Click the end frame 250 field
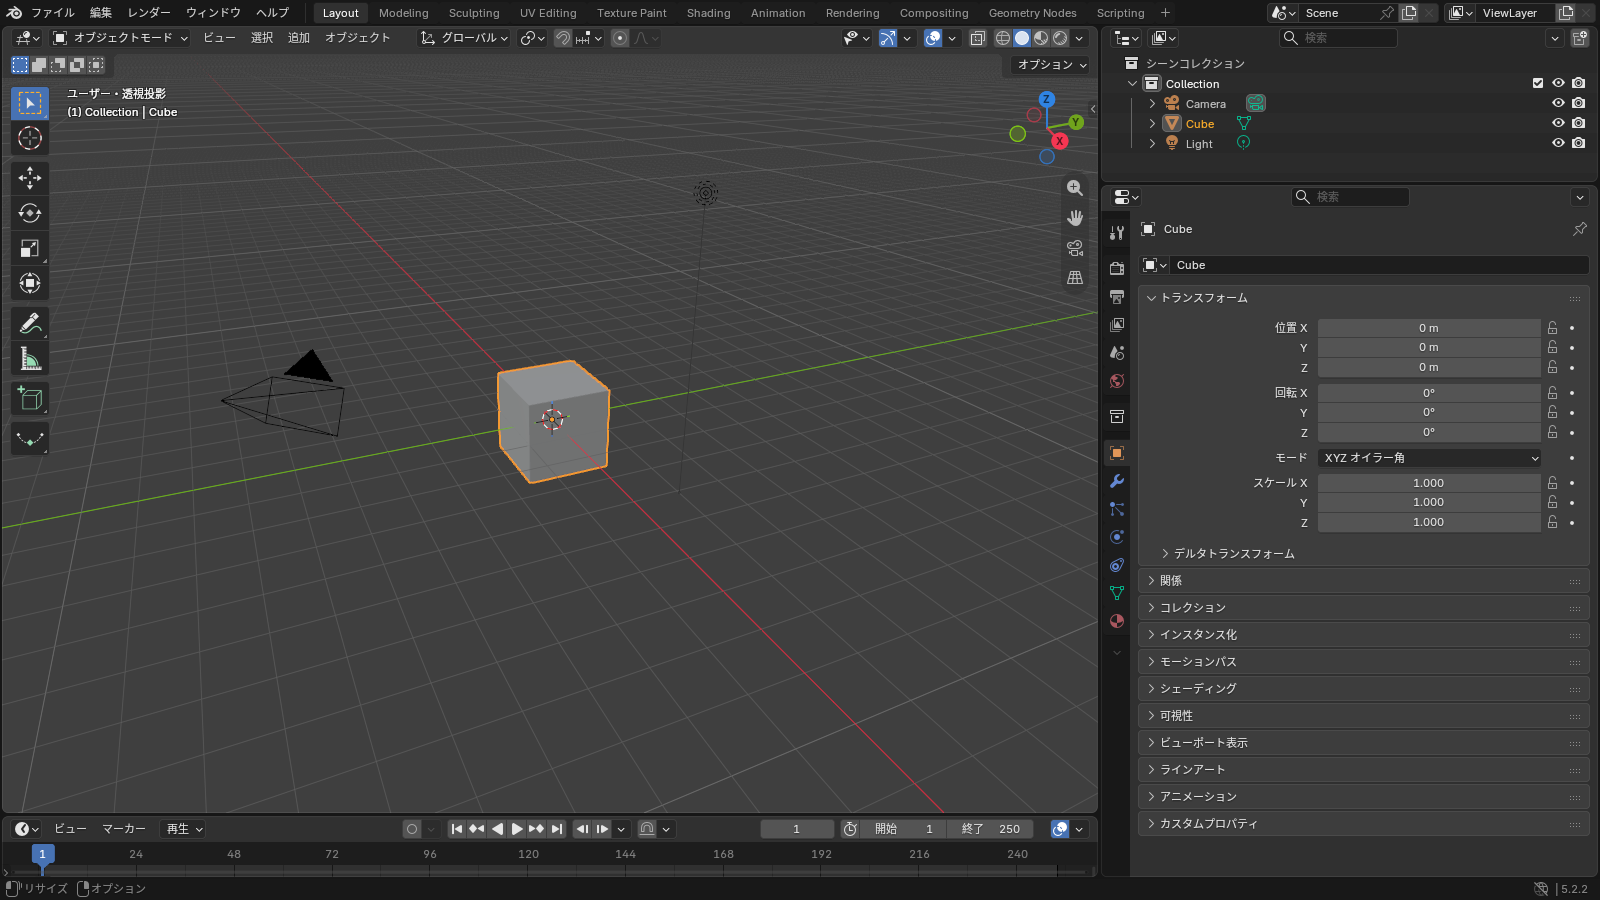1600x900 pixels. click(x=990, y=829)
